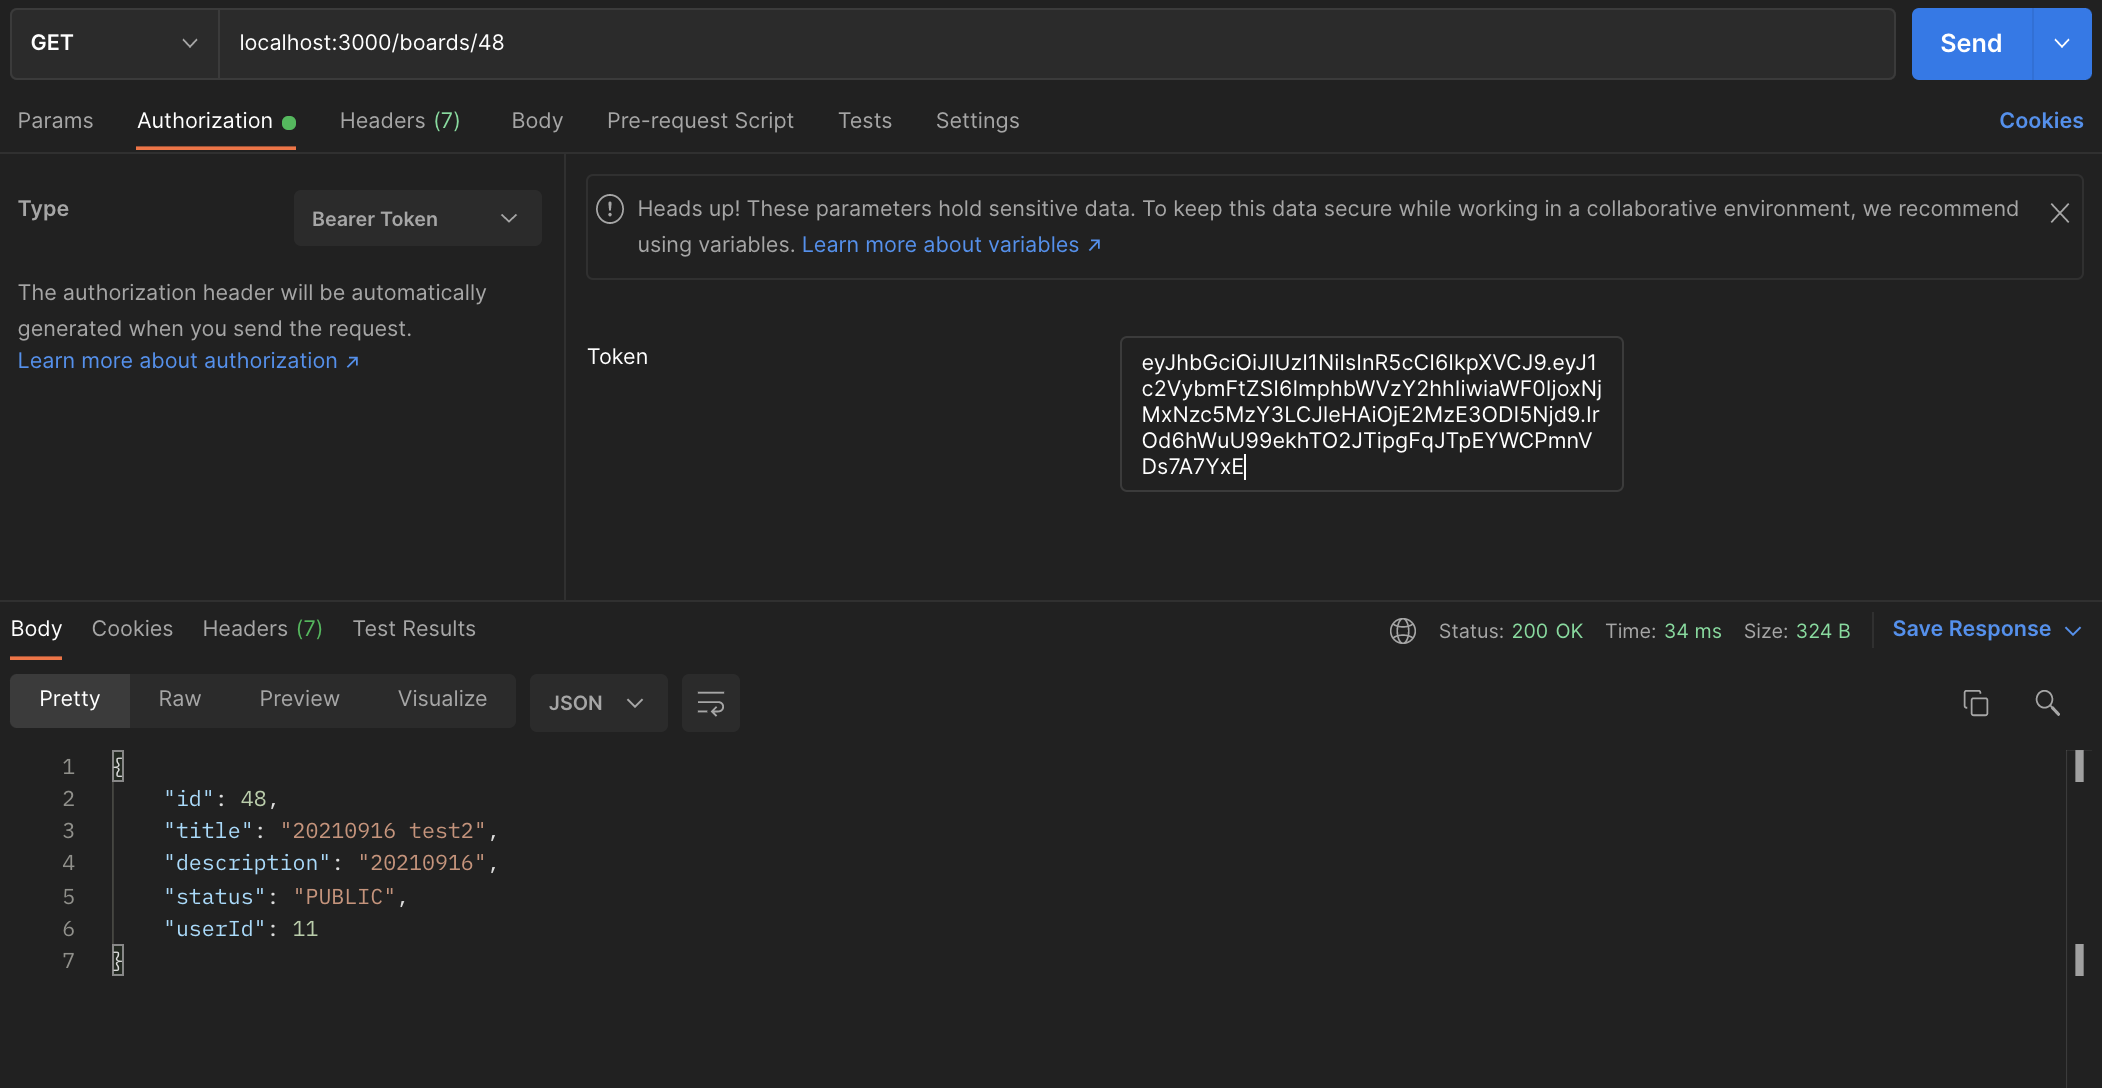Open the GET method dropdown

click(x=114, y=43)
